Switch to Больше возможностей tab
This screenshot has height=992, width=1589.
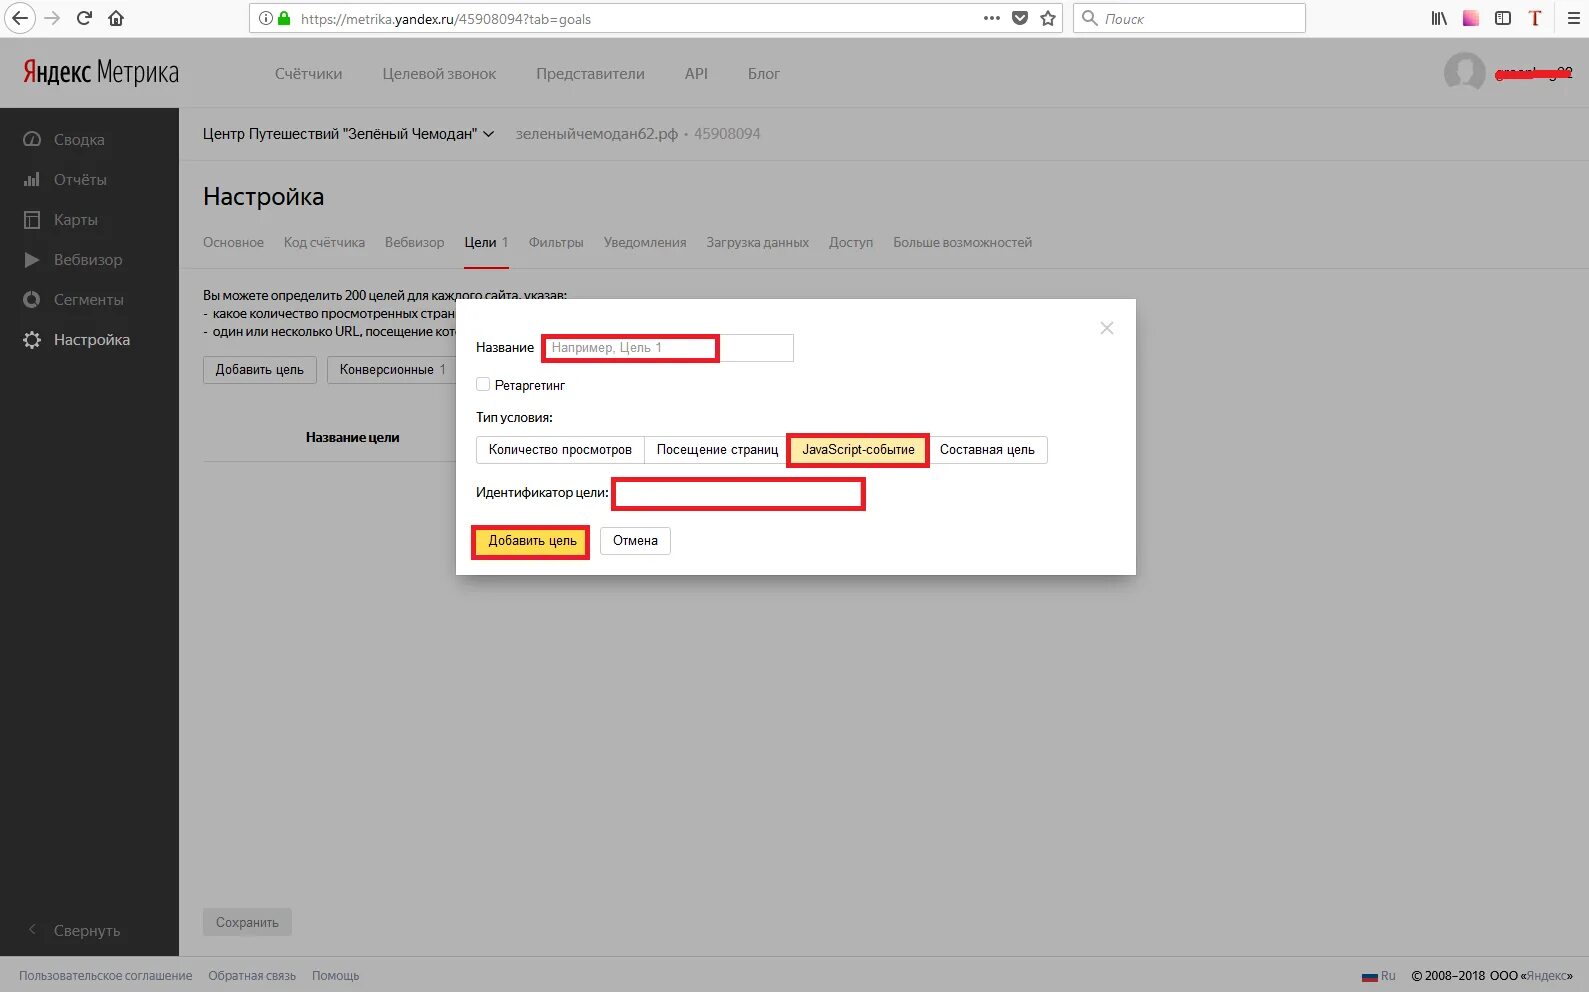click(x=962, y=242)
